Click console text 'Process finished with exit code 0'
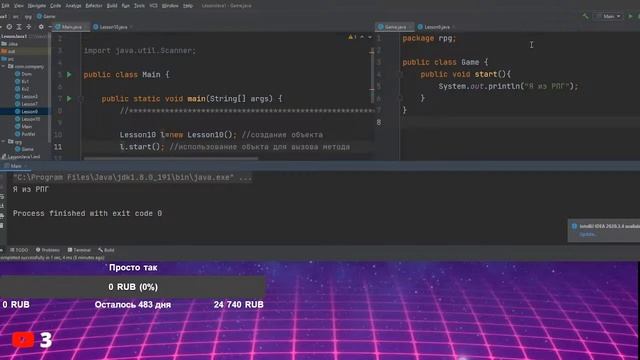Viewport: 640px width, 360px height. coord(87,213)
